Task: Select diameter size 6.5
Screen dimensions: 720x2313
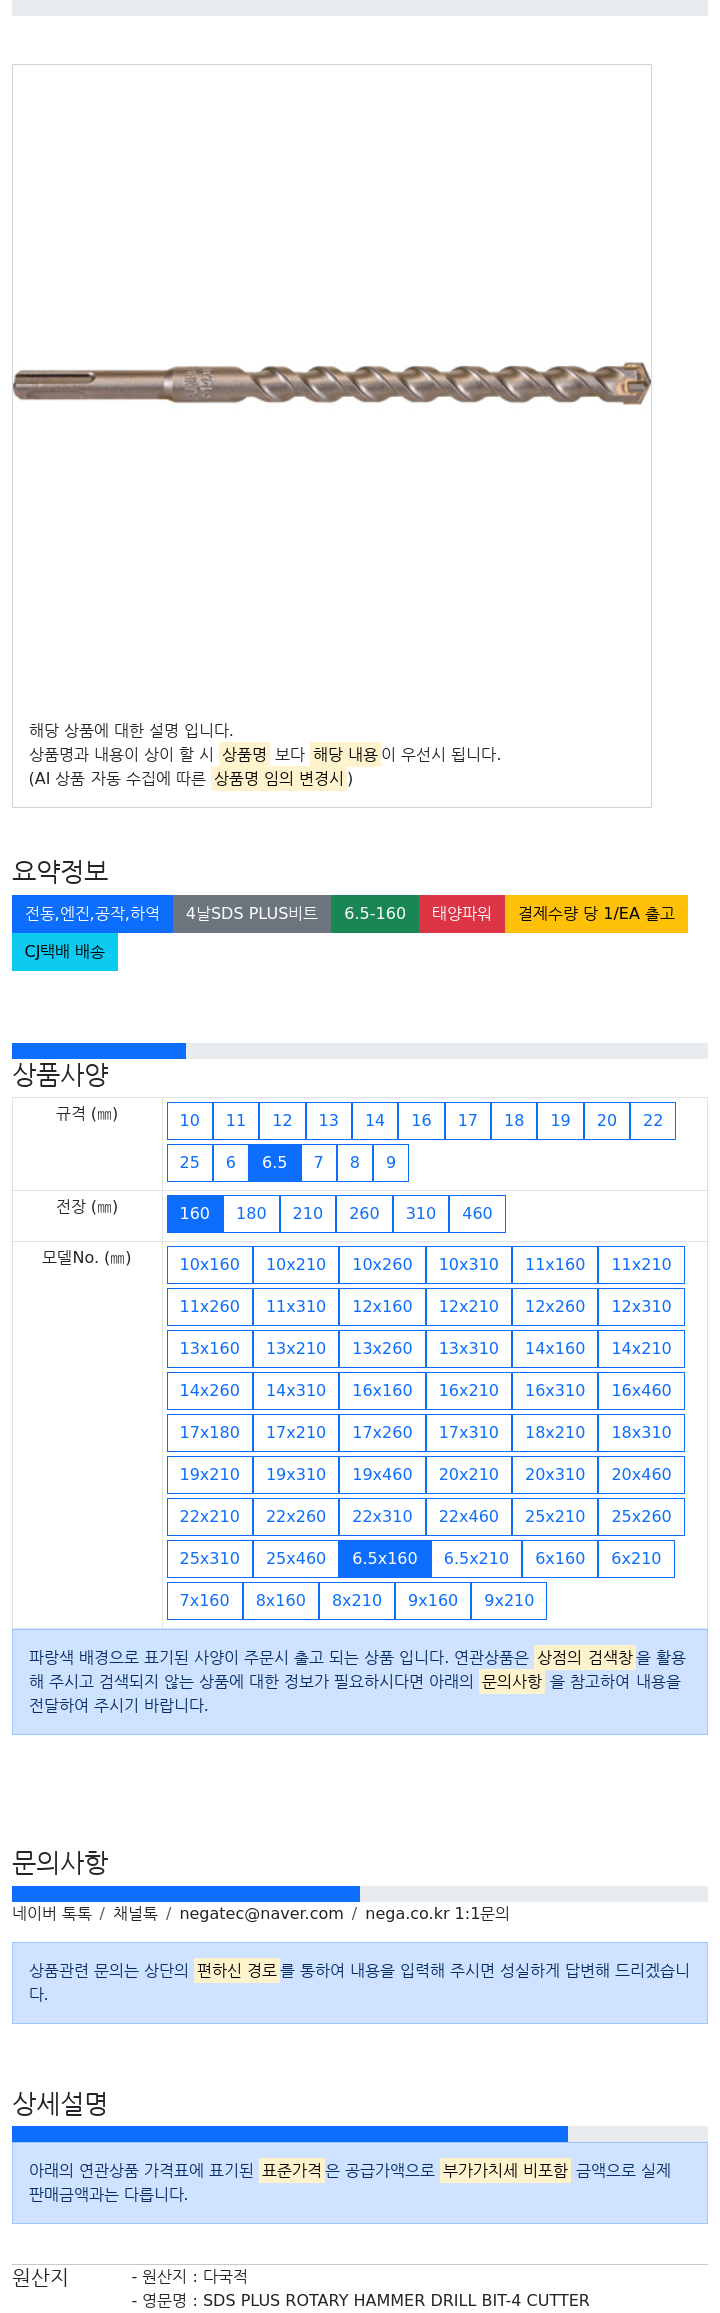Action: (275, 1163)
